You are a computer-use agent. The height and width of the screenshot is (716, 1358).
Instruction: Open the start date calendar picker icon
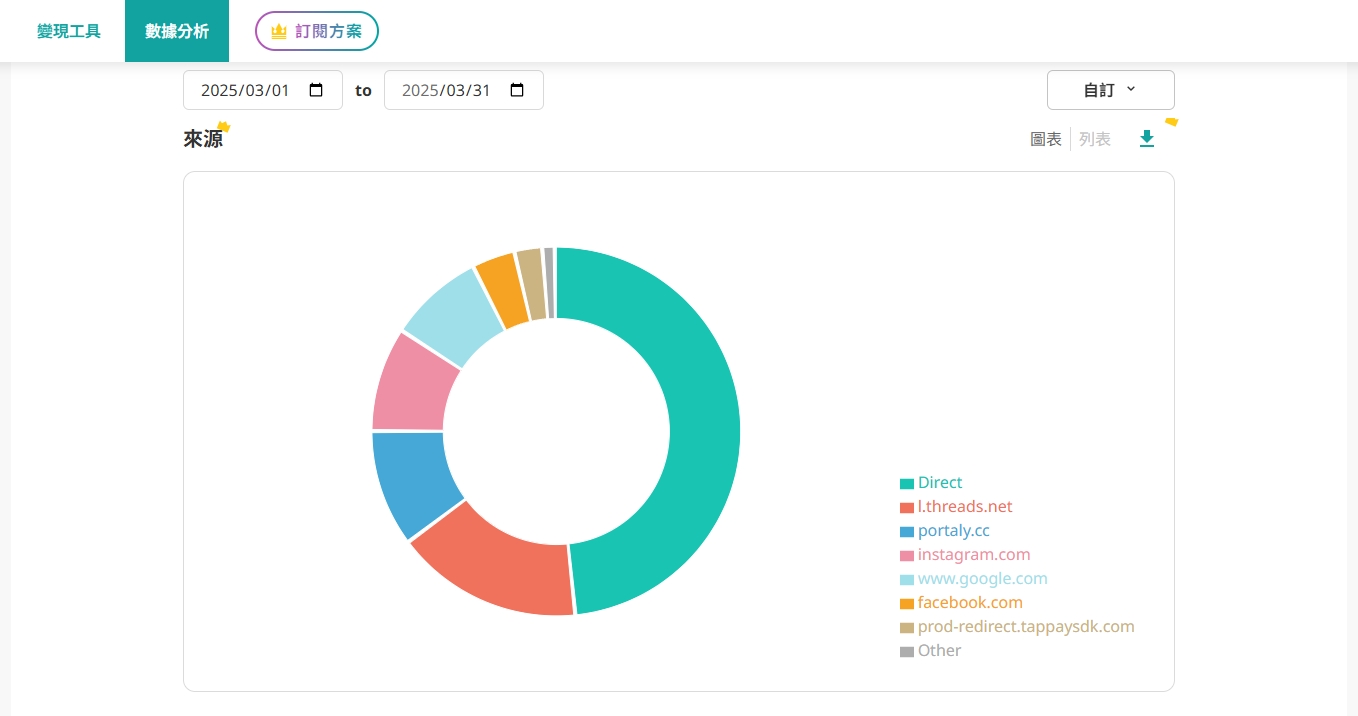click(316, 90)
